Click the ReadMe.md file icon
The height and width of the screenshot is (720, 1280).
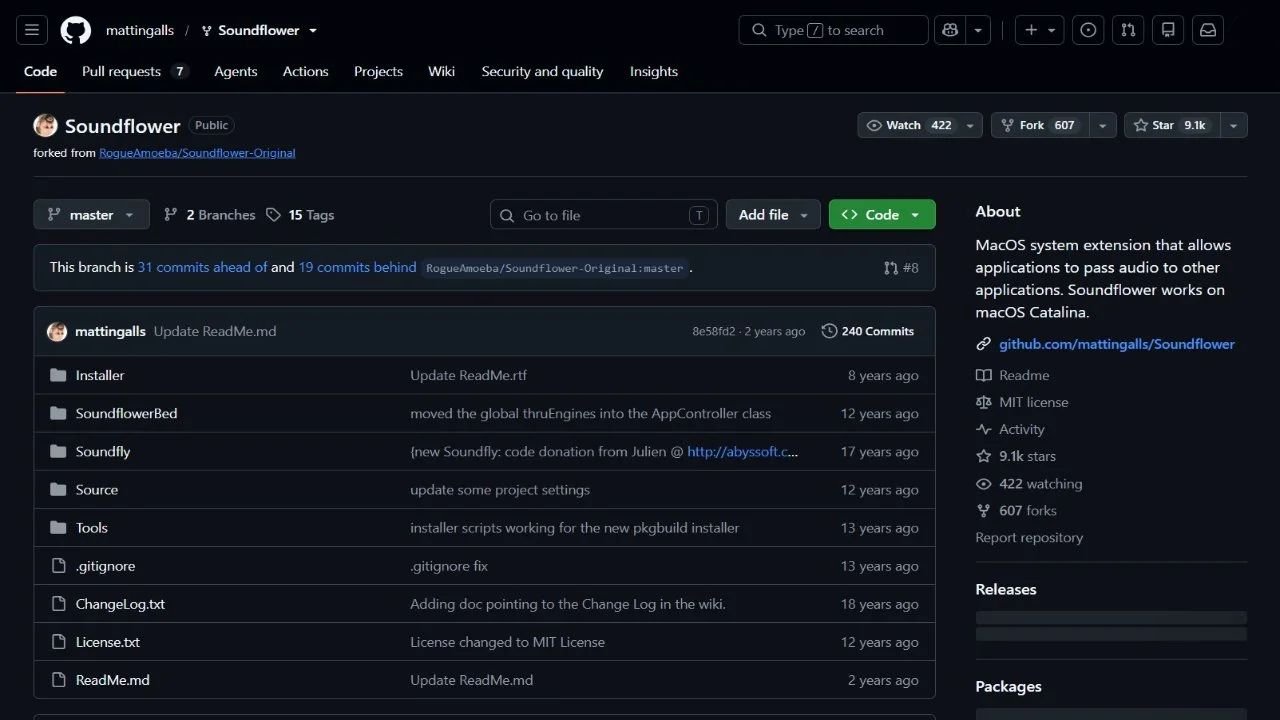tap(58, 680)
